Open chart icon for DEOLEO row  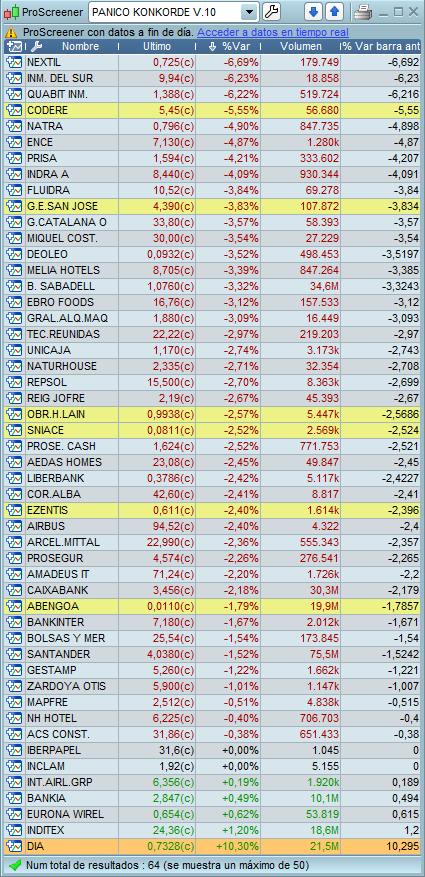pos(13,254)
